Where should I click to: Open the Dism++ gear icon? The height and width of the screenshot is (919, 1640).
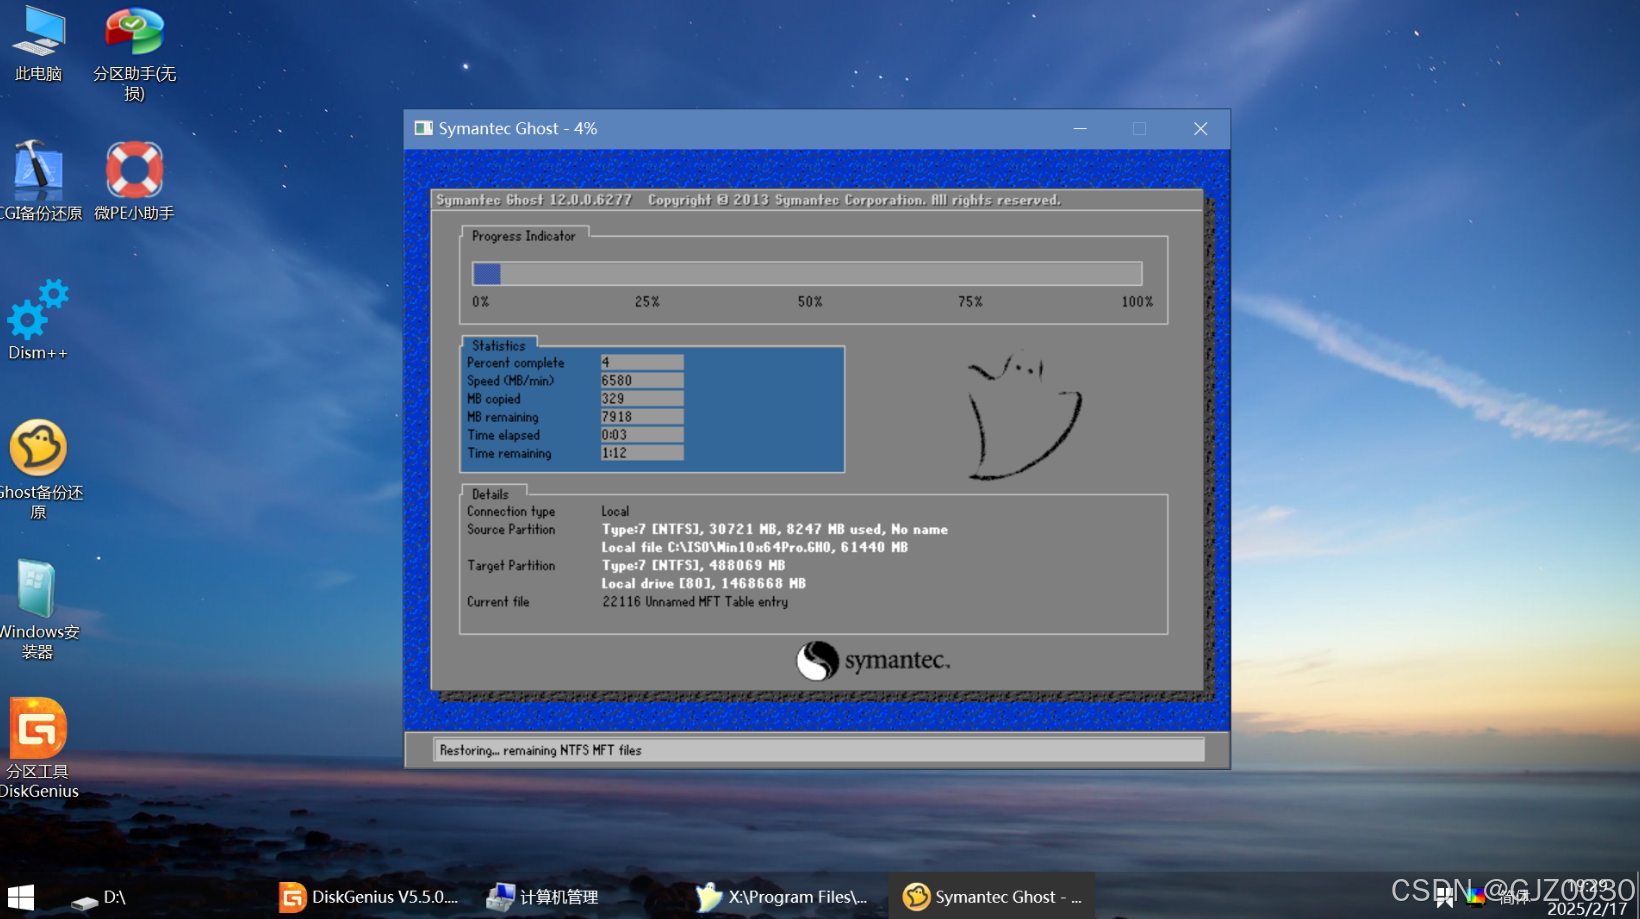click(38, 320)
